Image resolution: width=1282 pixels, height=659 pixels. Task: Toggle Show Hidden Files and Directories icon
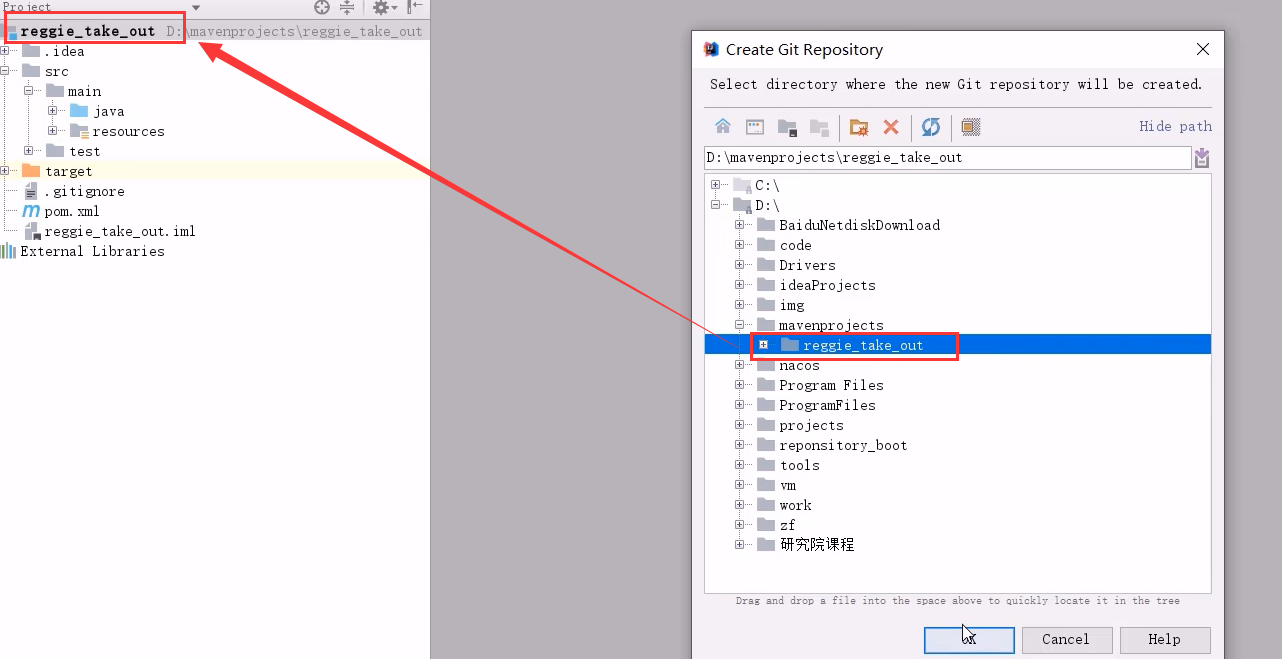(970, 127)
